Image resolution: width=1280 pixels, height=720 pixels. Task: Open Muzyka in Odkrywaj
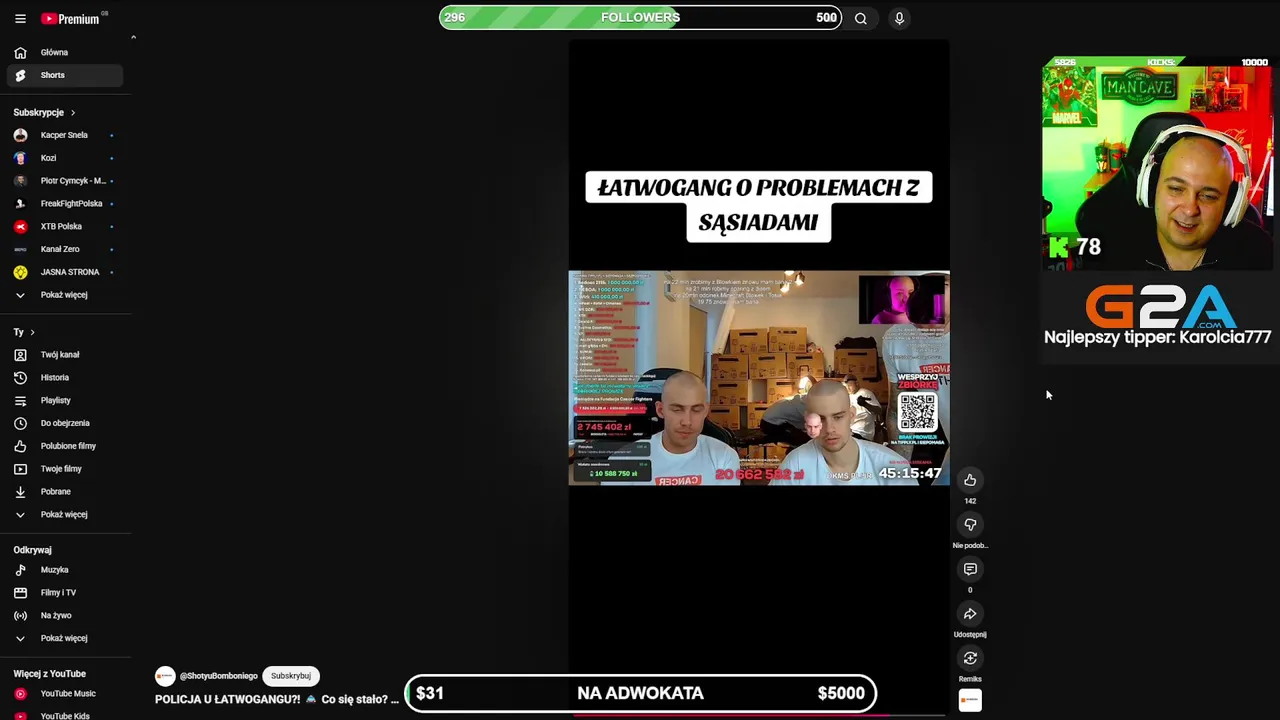pyautogui.click(x=66, y=570)
